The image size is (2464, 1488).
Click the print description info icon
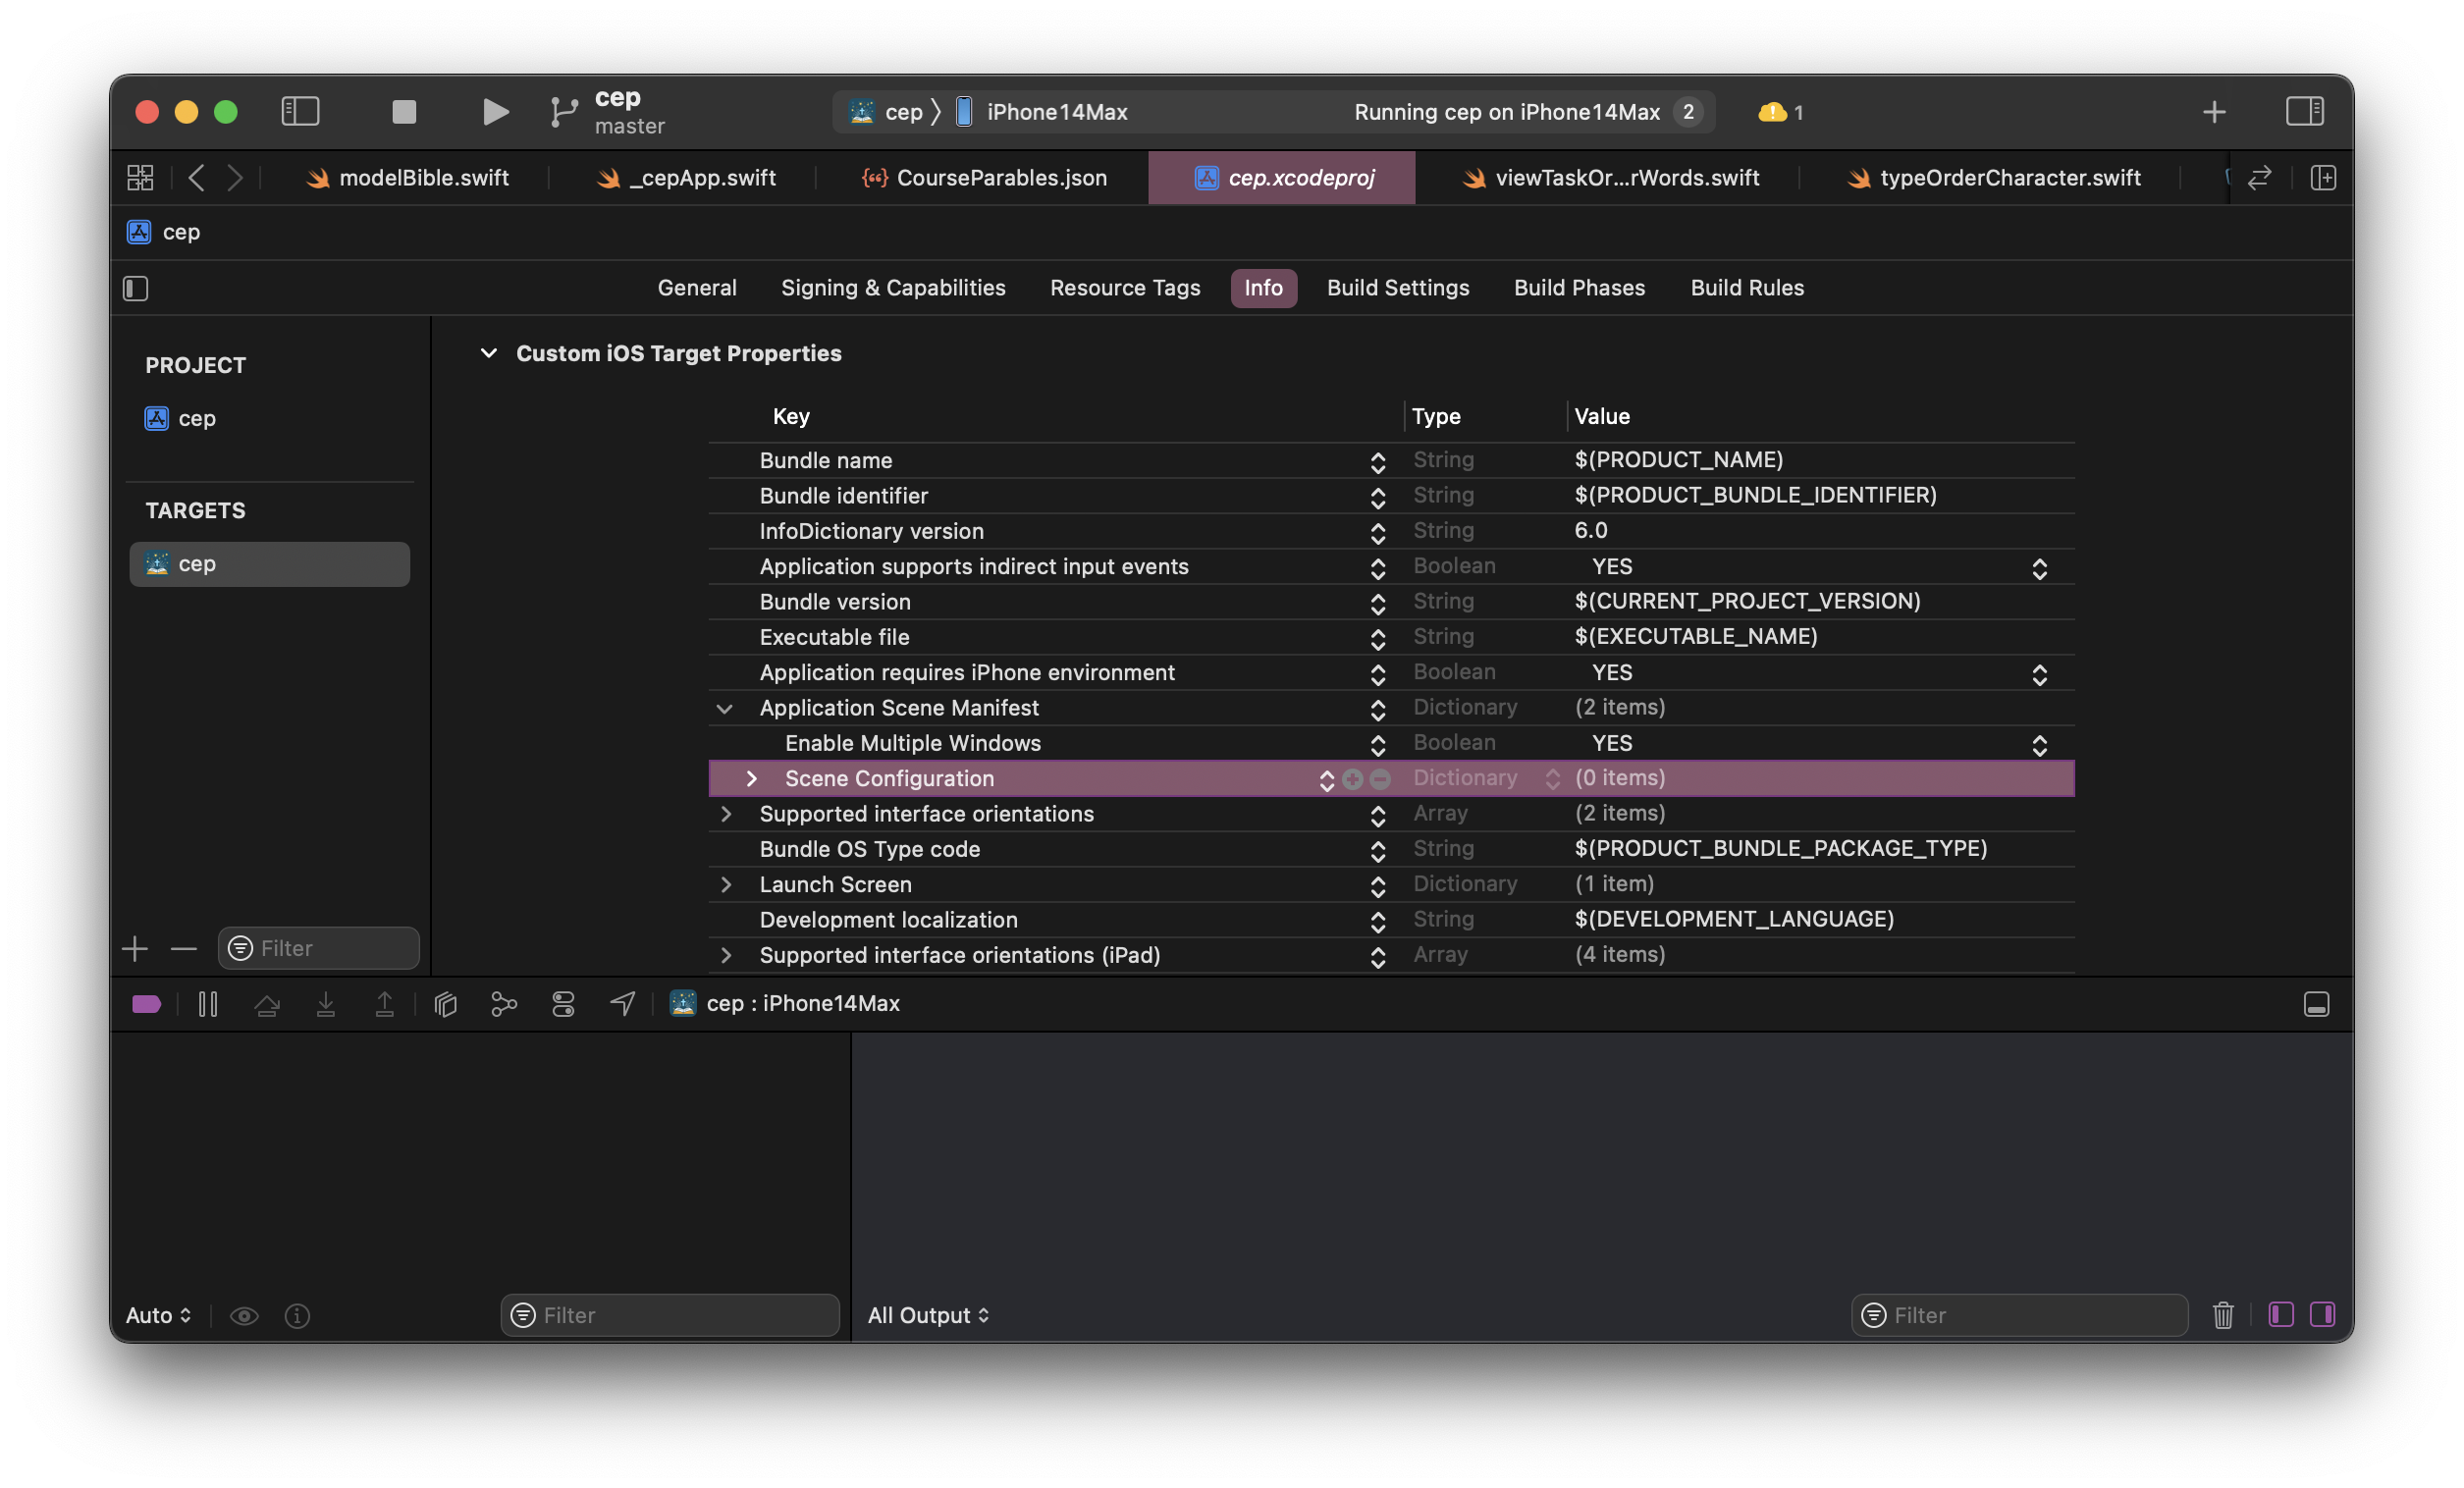click(297, 1315)
